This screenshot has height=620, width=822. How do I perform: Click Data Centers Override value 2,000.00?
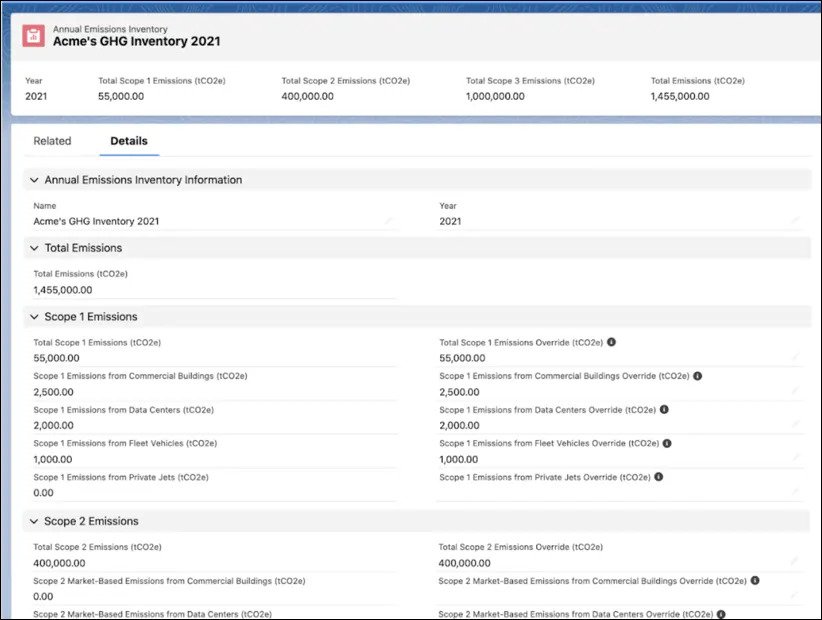pos(459,426)
